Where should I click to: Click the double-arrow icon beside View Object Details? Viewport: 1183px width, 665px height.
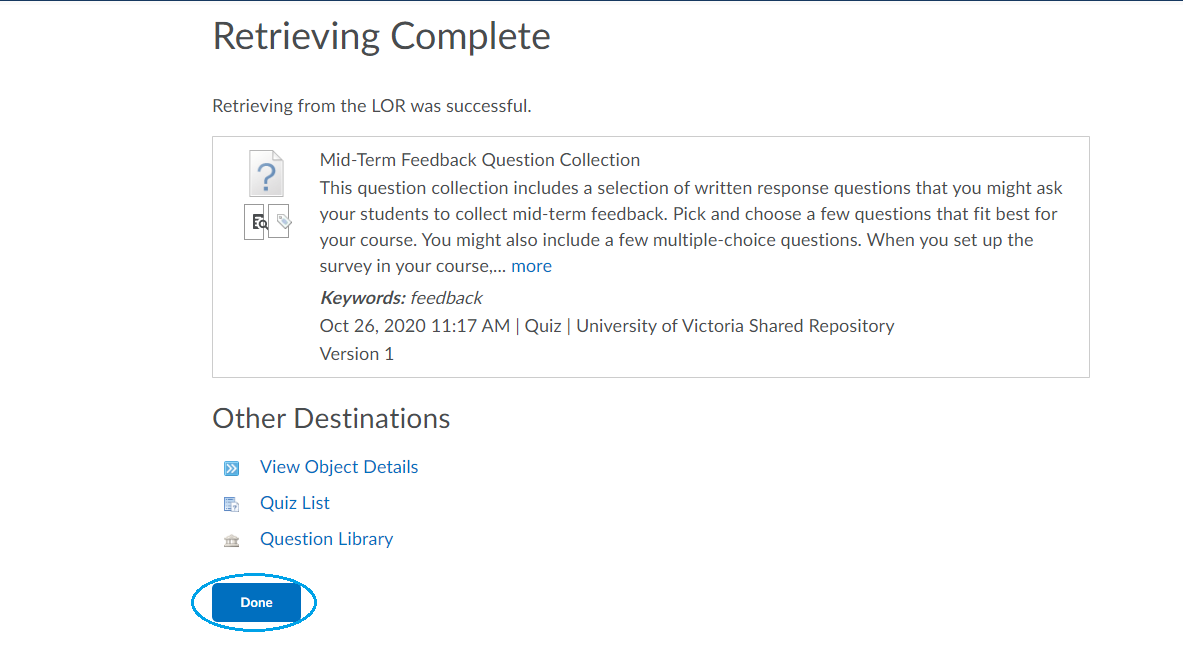232,468
